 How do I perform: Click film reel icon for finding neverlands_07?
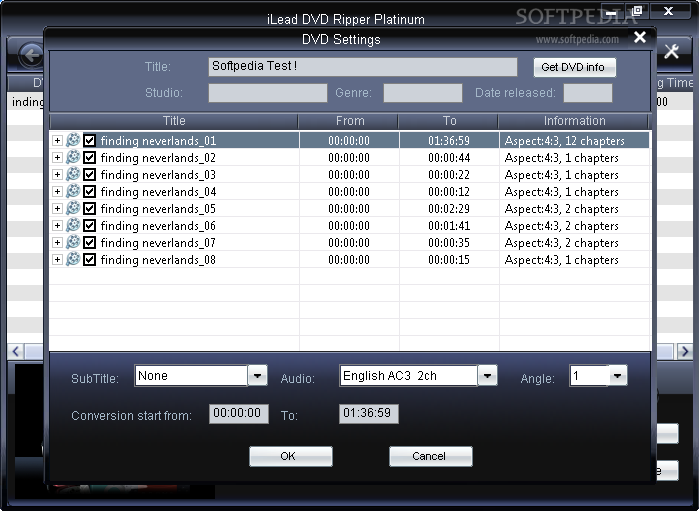click(73, 242)
